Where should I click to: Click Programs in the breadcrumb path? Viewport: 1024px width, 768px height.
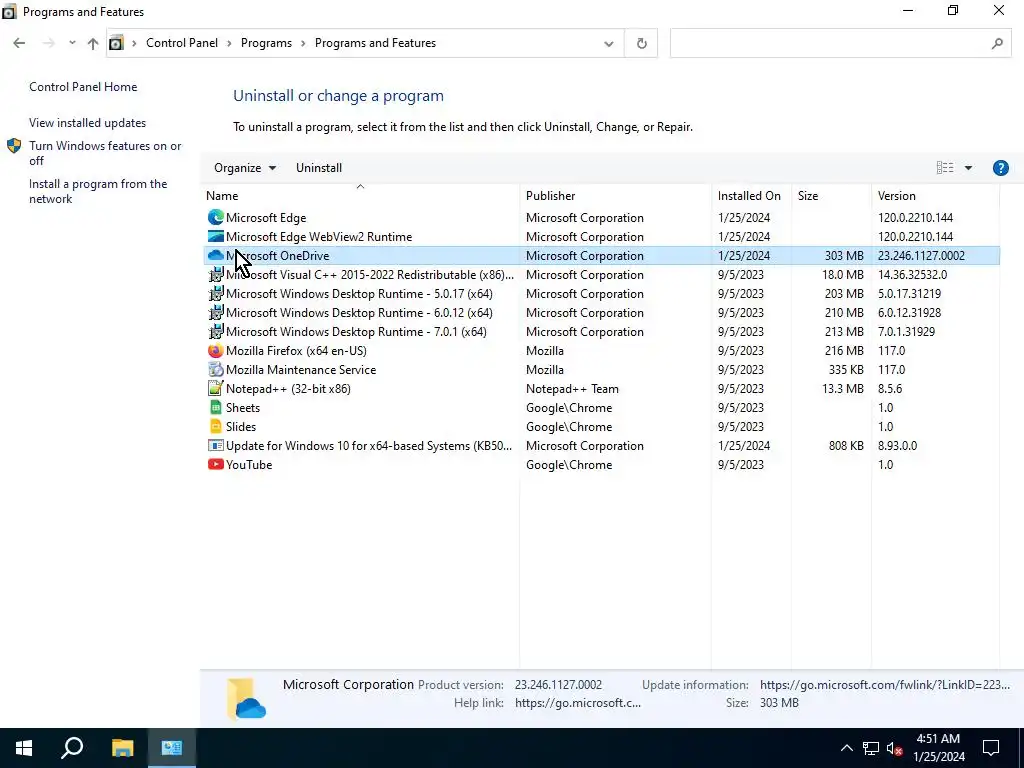tap(266, 43)
